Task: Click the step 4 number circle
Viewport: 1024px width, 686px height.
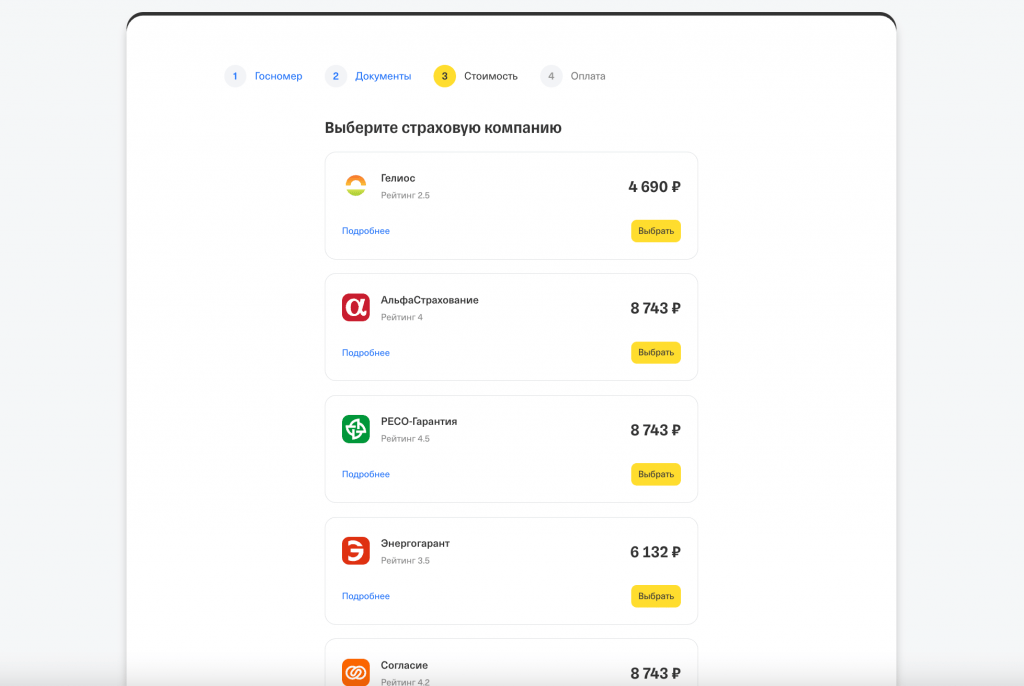Action: click(551, 76)
